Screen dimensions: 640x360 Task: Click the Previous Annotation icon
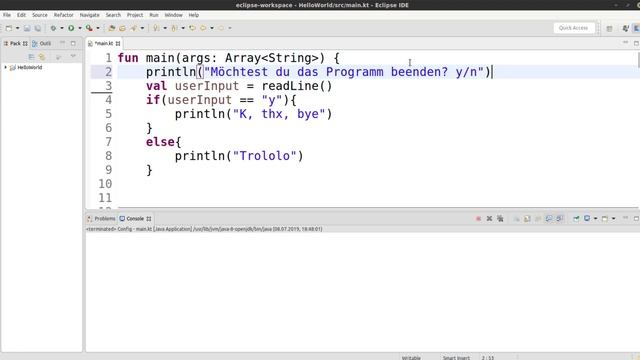pyautogui.click(x=174, y=28)
